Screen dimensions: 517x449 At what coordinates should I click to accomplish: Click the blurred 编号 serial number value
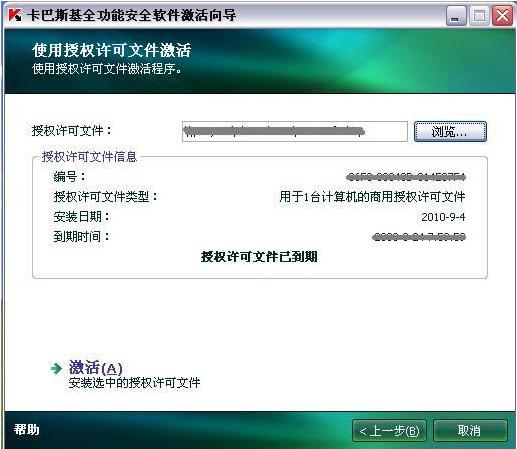[x=406, y=177]
